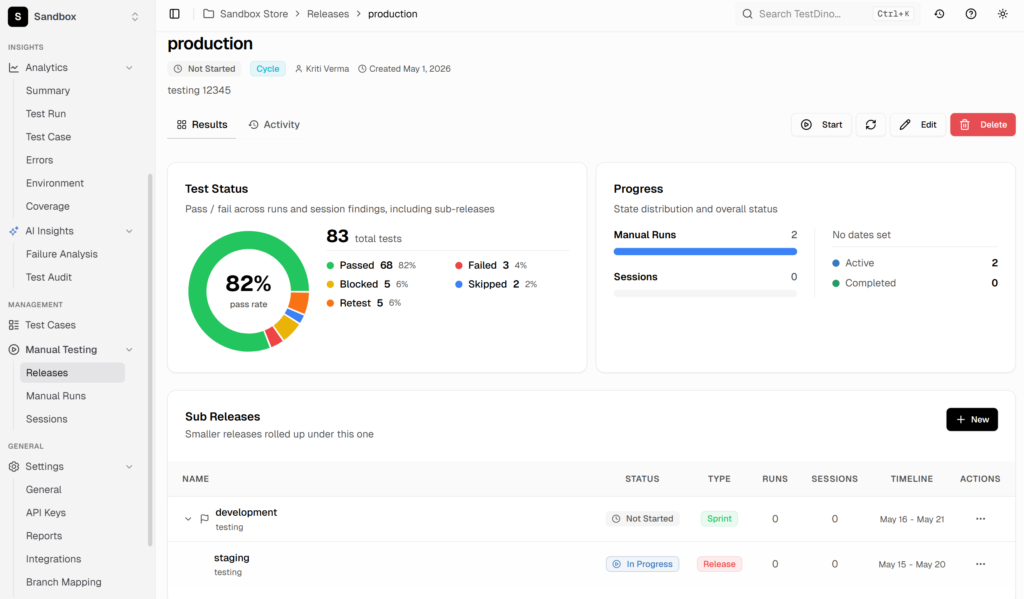Image resolution: width=1024 pixels, height=599 pixels.
Task: Toggle the sidebar panel icon
Action: pyautogui.click(x=174, y=14)
